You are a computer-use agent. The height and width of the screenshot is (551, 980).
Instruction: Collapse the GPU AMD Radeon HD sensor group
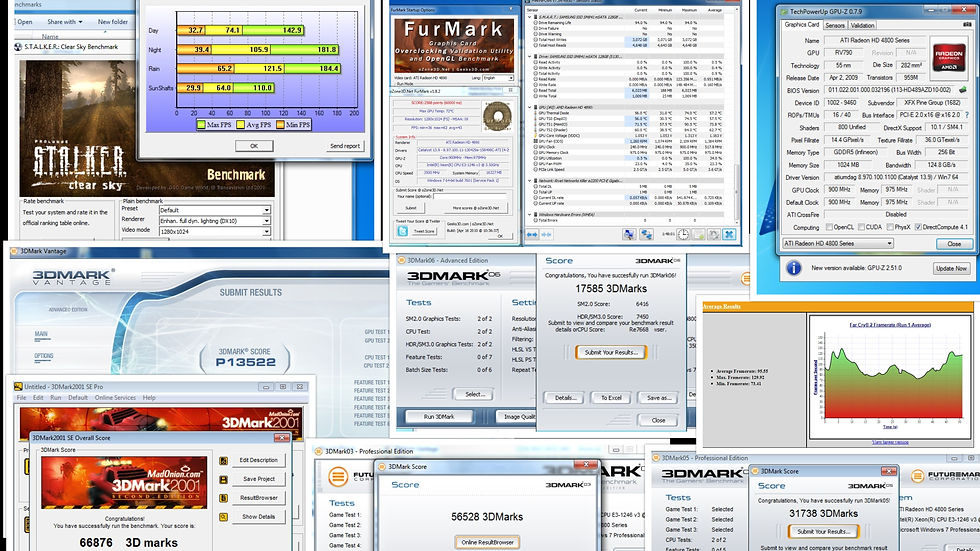(530, 107)
